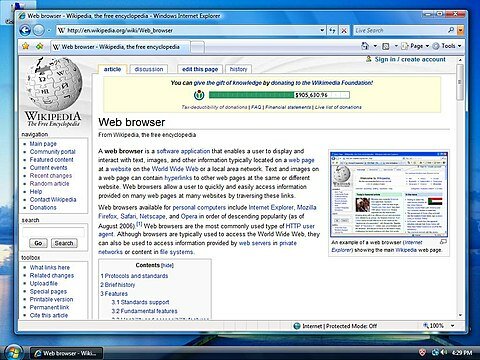The image size is (480, 360).
Task: Open the Donations navigation link
Action: click(x=43, y=207)
